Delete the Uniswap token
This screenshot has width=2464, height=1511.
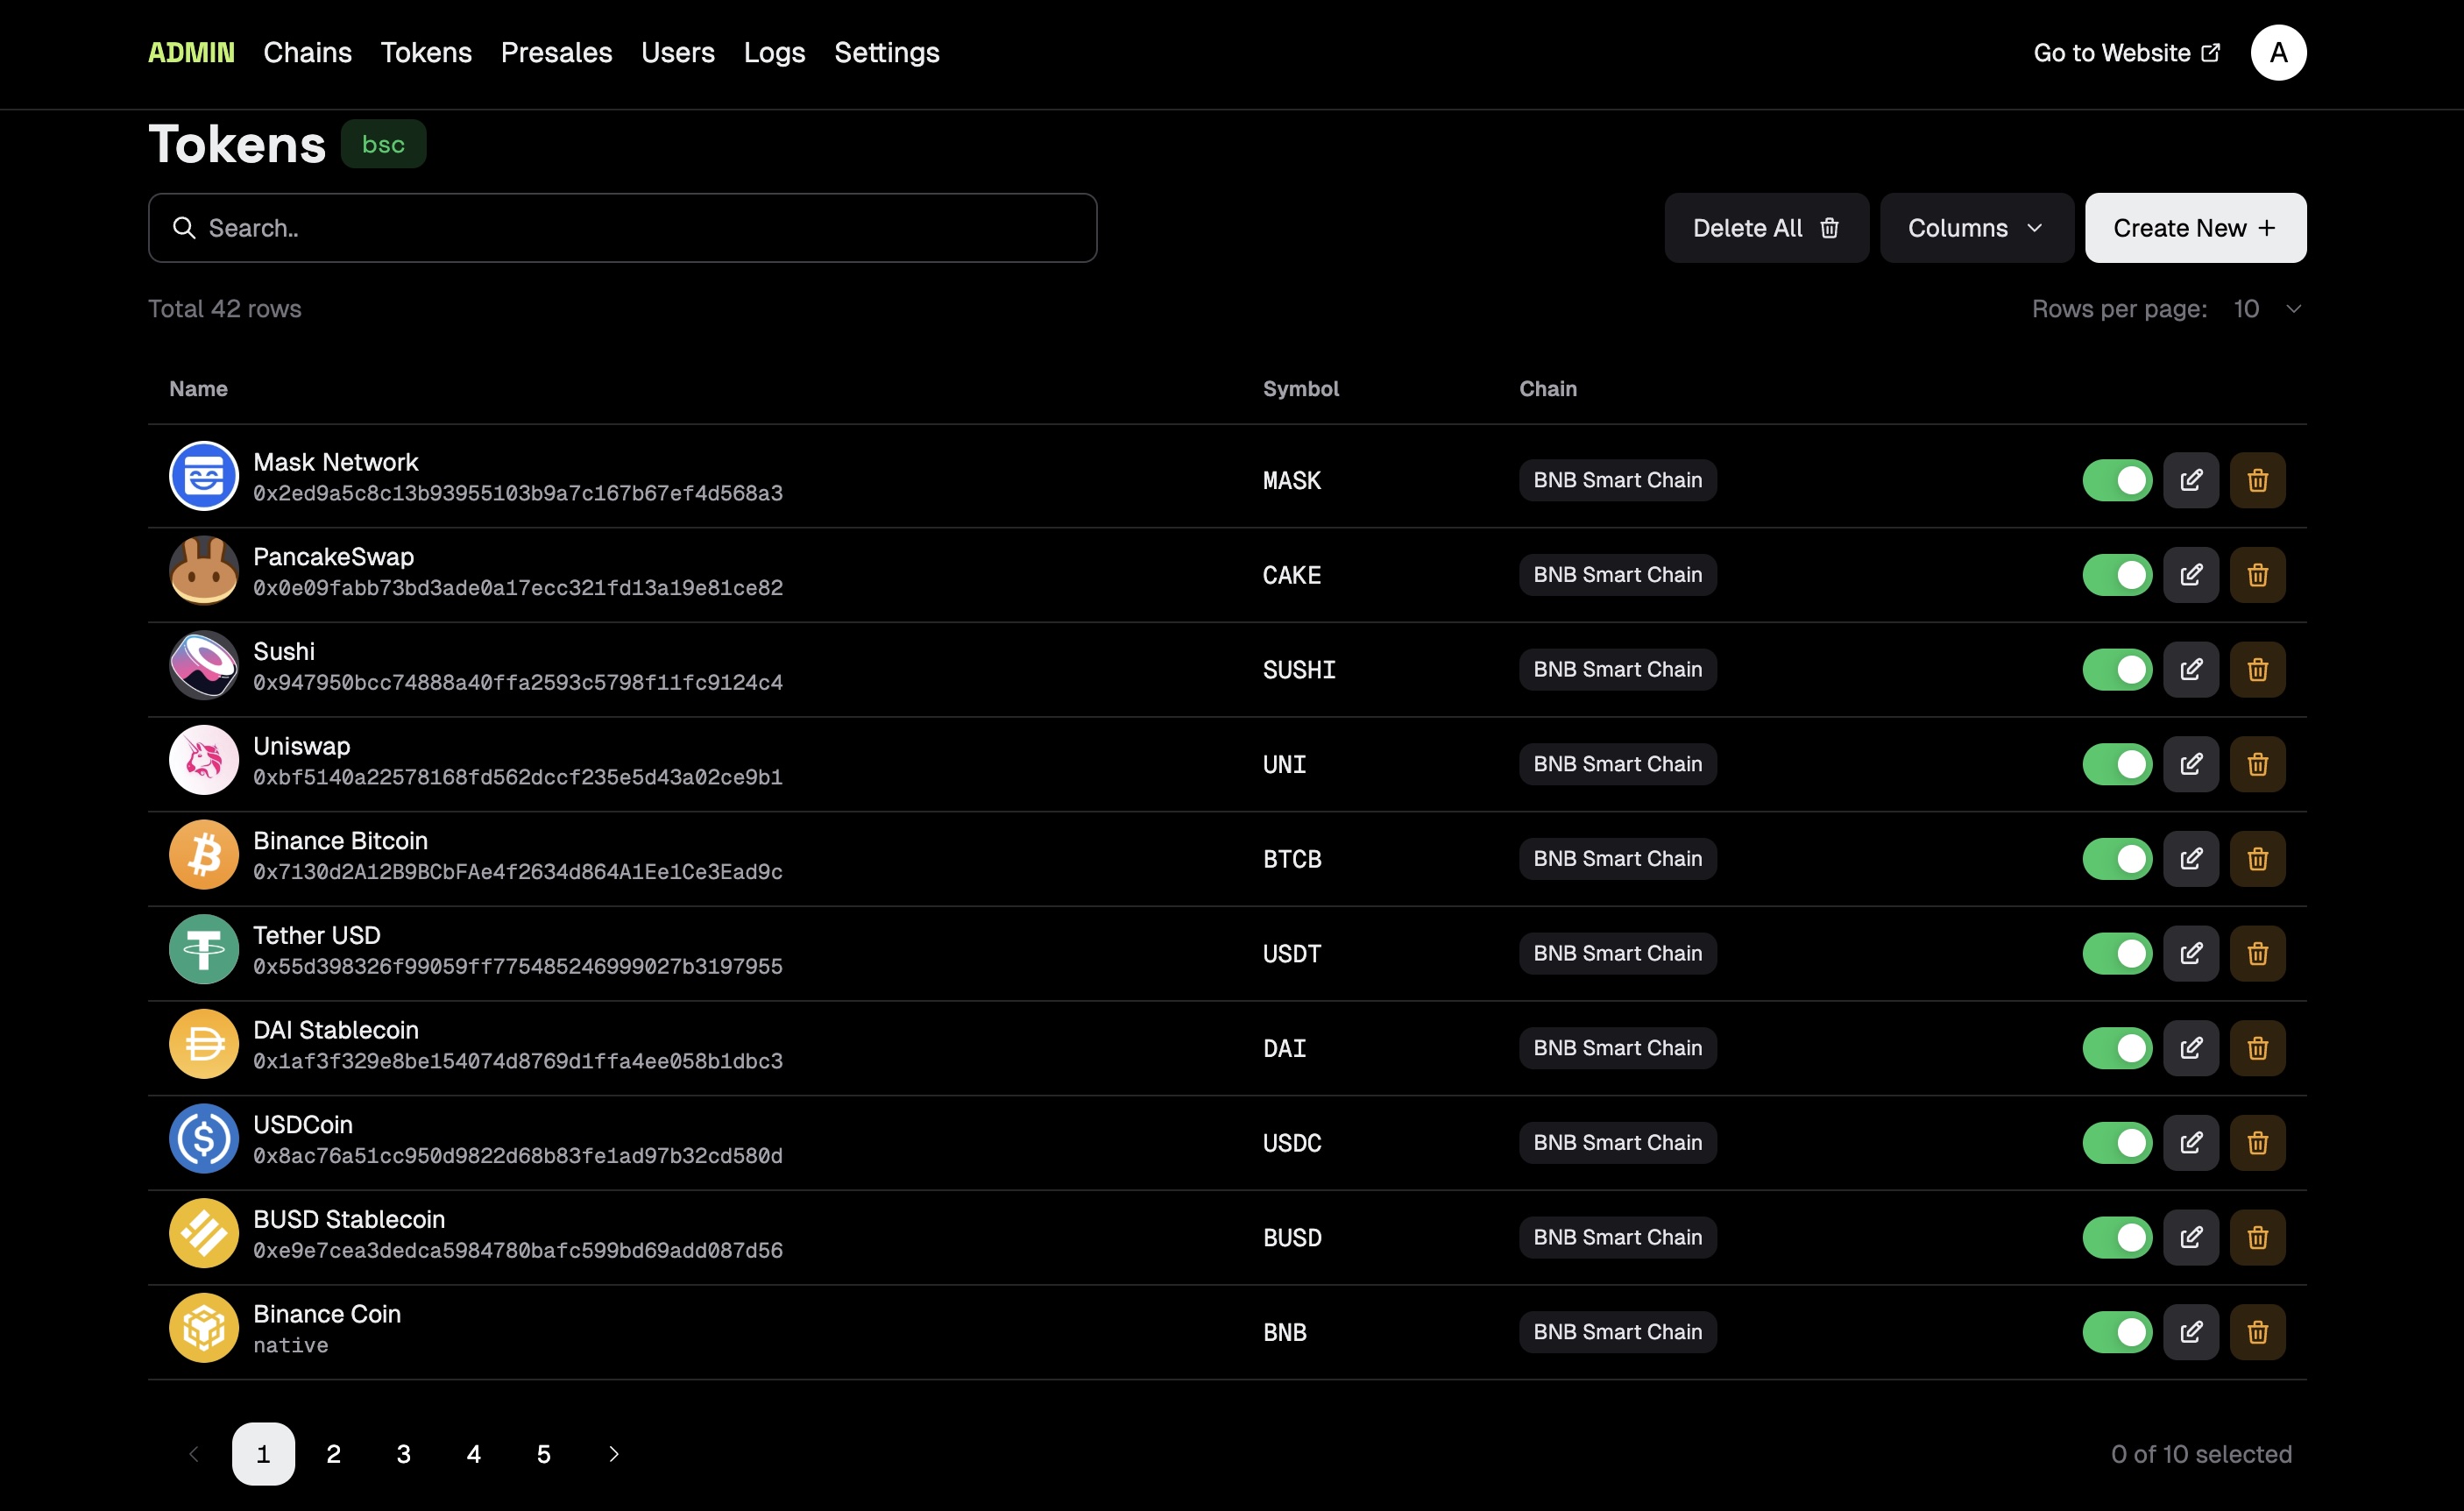click(2257, 764)
